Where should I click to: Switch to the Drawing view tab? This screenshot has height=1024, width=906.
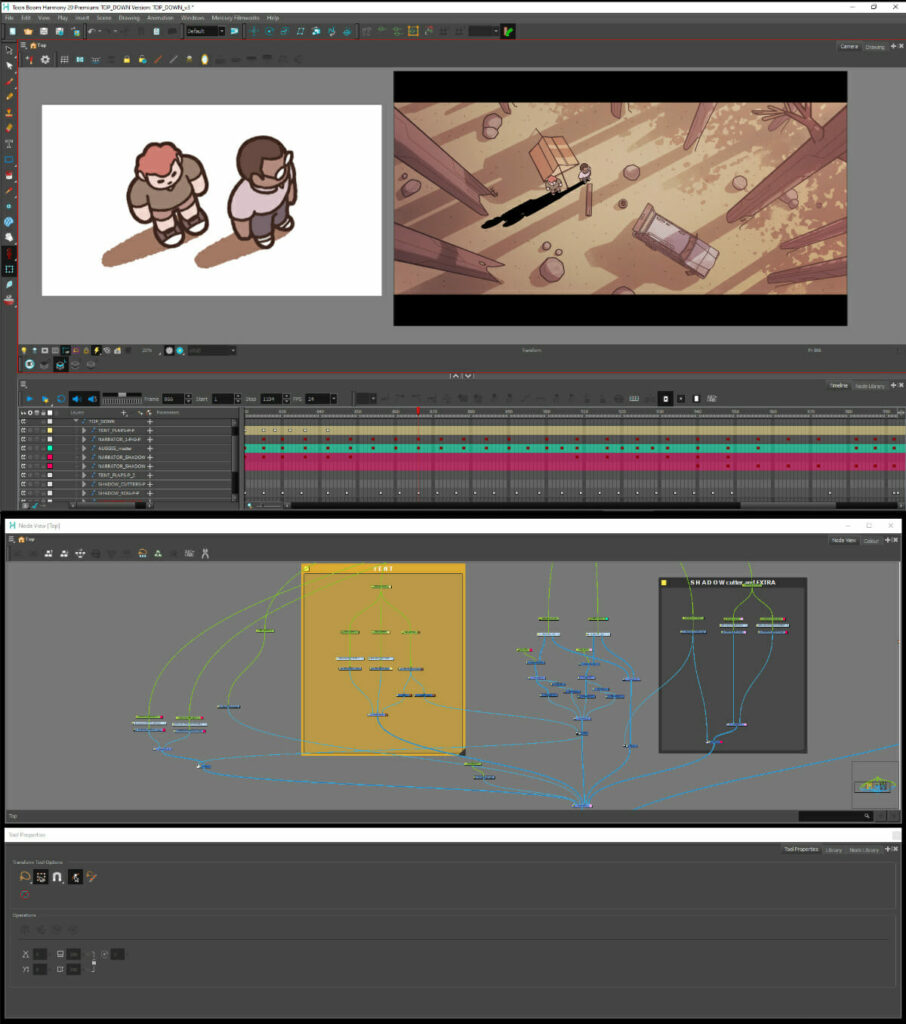pos(875,46)
